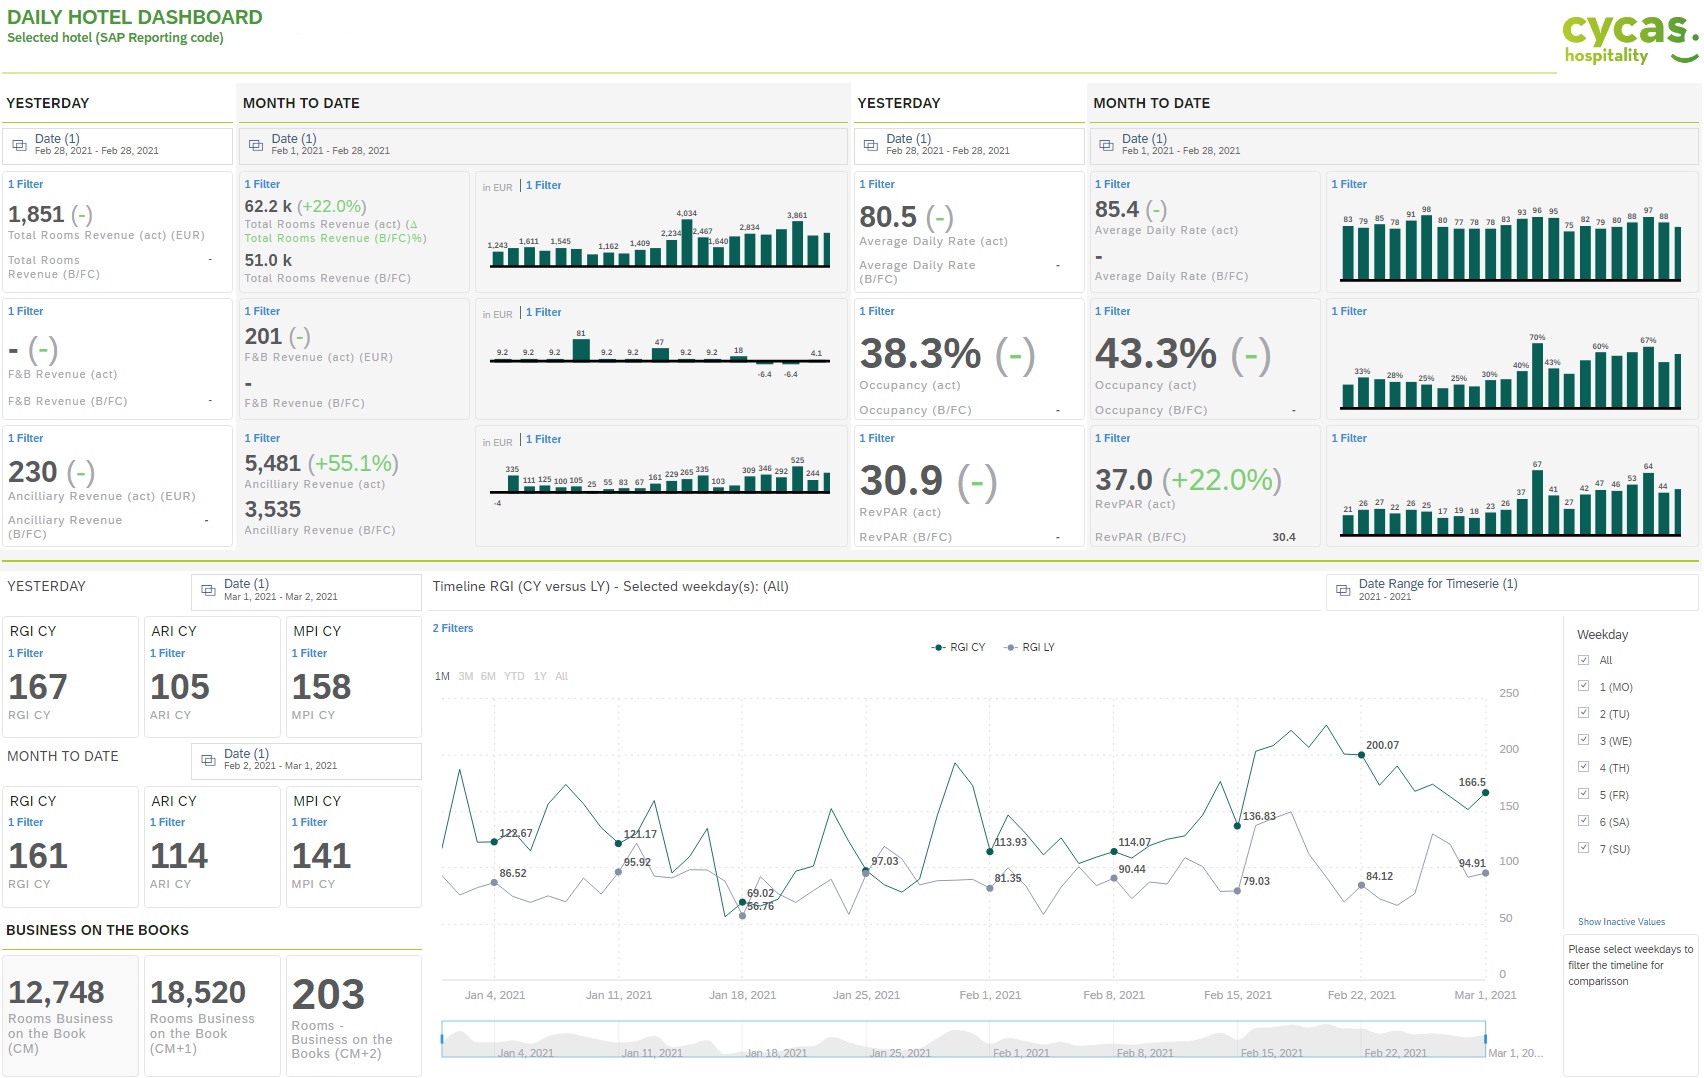Open 1 Filter link under MPI CY showing 158
Image resolution: width=1704 pixels, height=1078 pixels.
point(310,653)
